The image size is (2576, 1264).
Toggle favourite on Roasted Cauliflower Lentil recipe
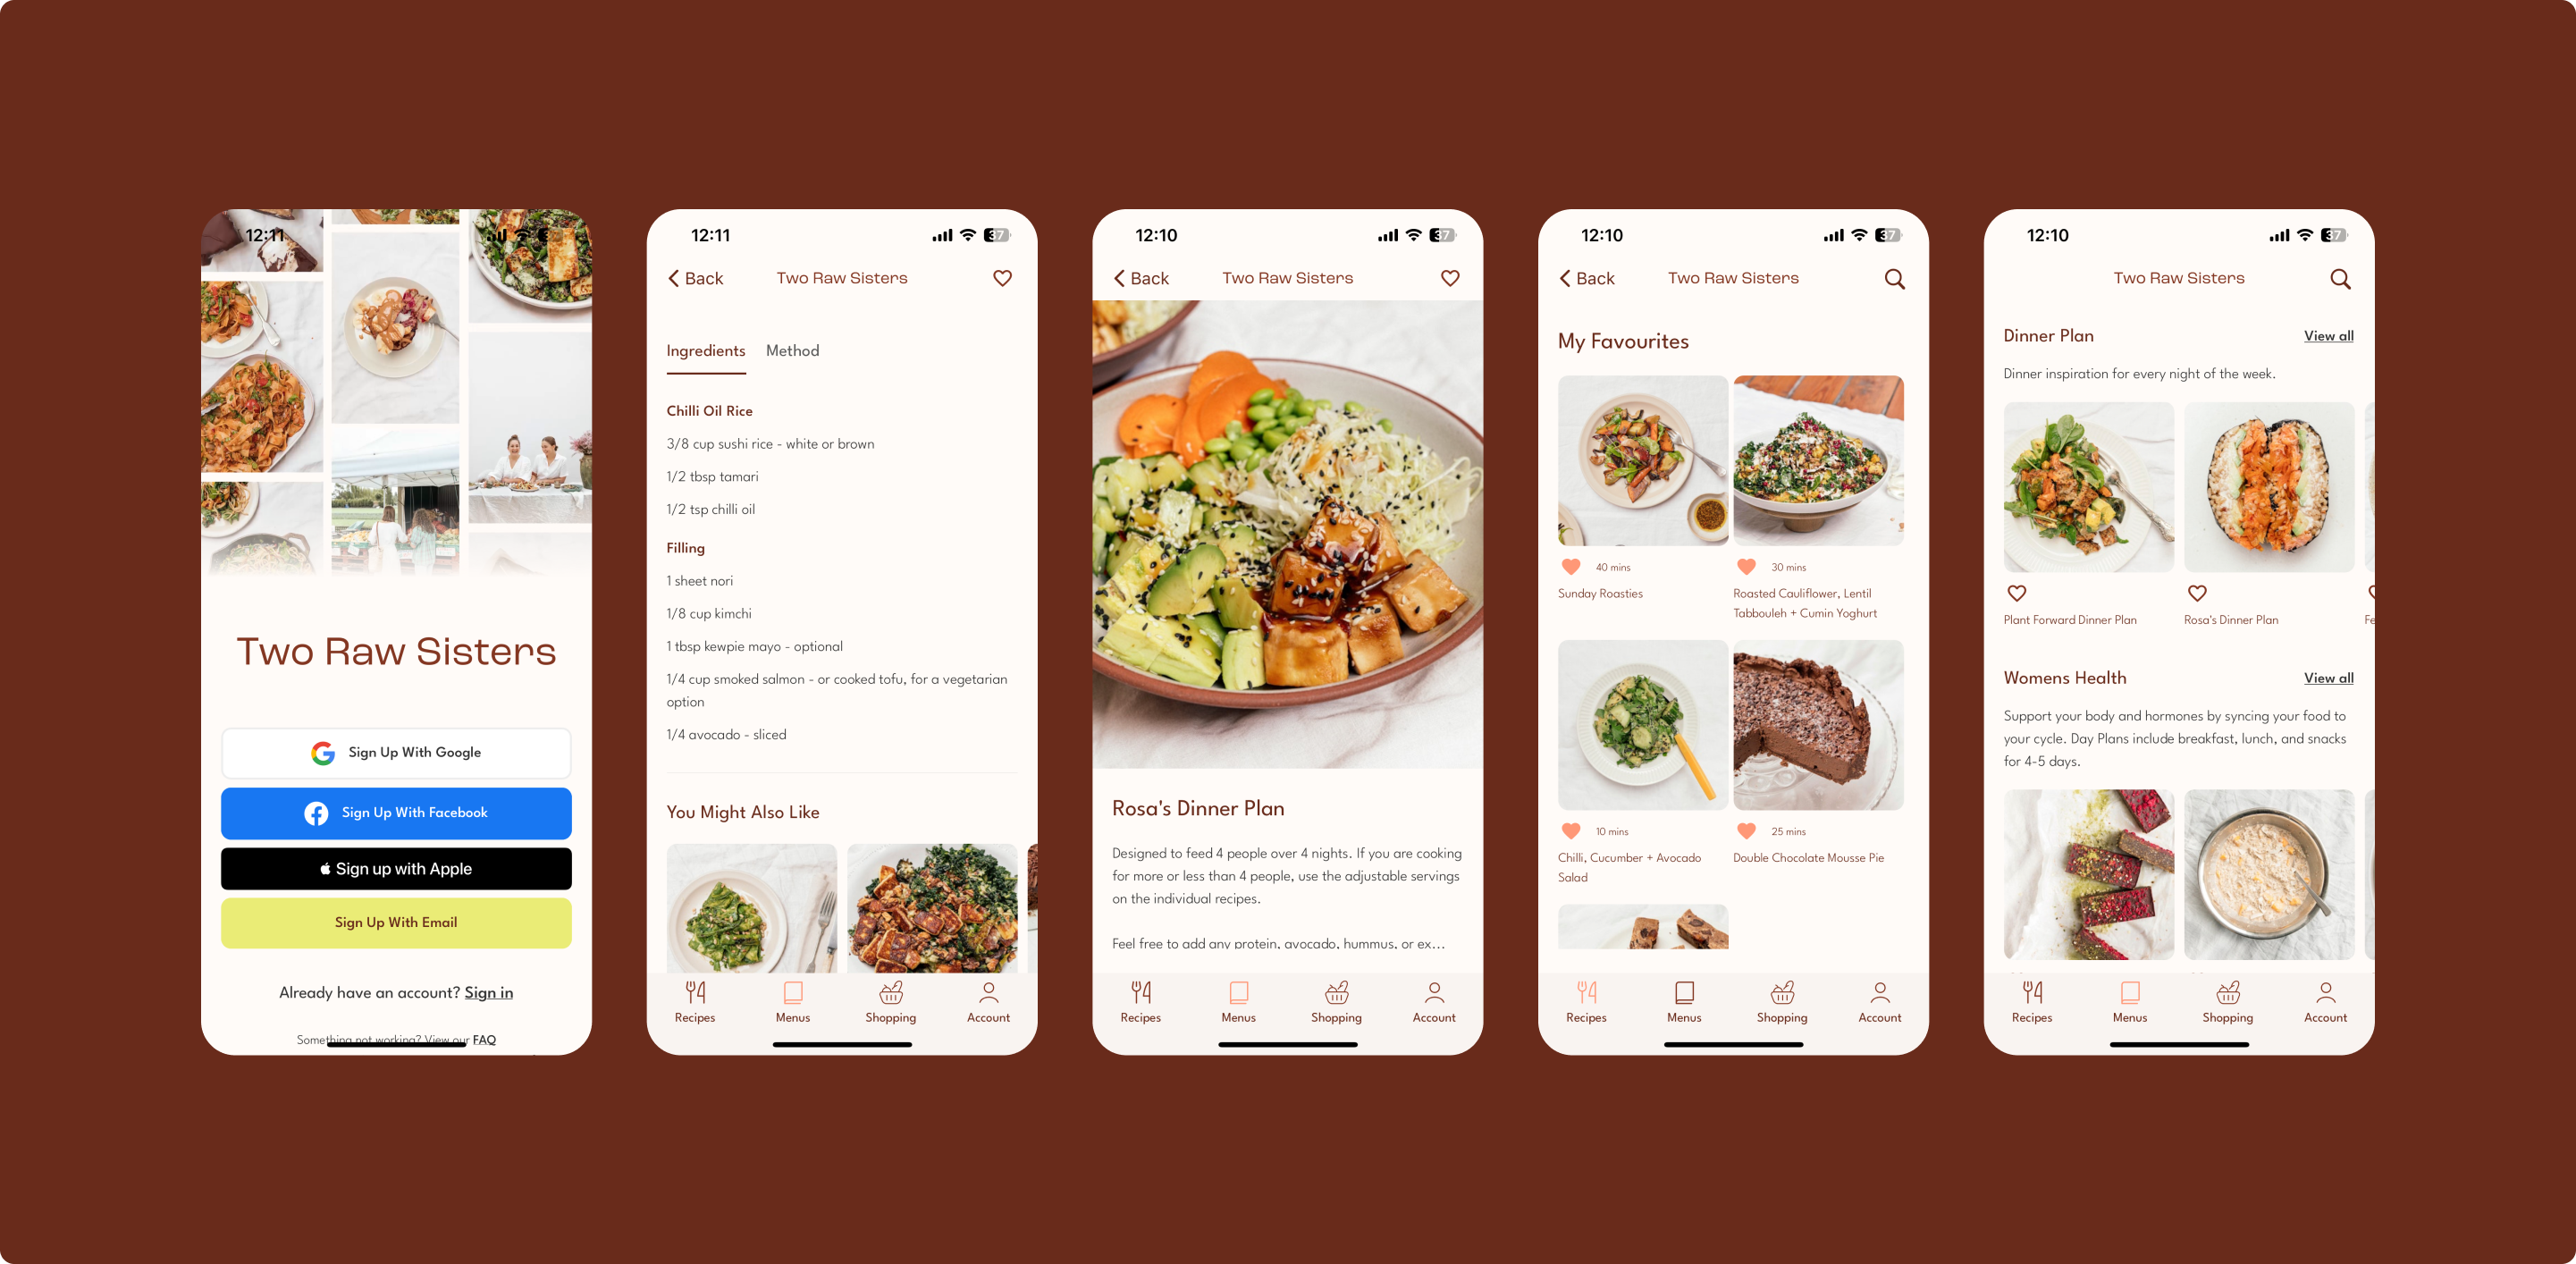pyautogui.click(x=1745, y=566)
